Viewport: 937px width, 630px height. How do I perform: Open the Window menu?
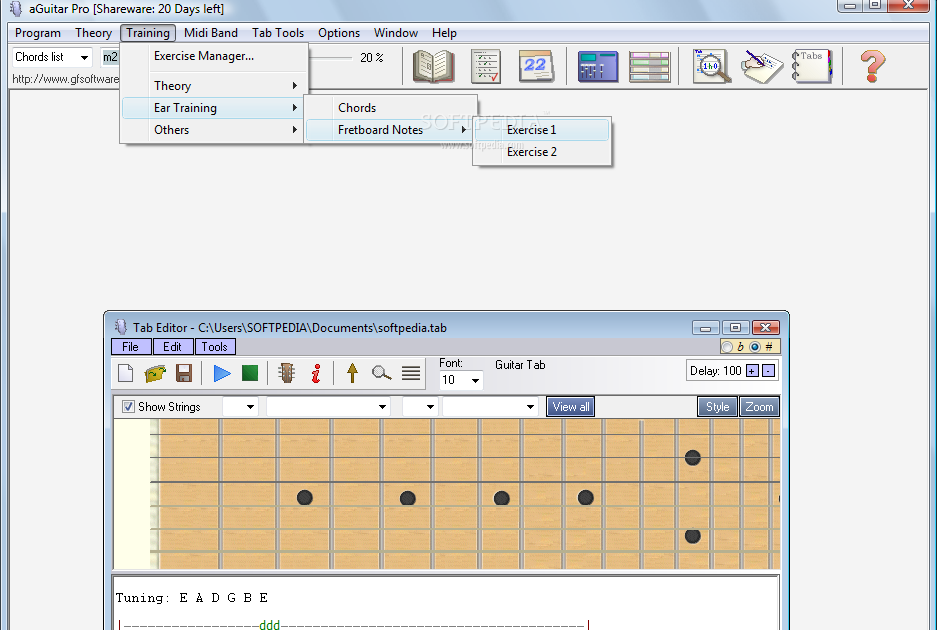(396, 33)
